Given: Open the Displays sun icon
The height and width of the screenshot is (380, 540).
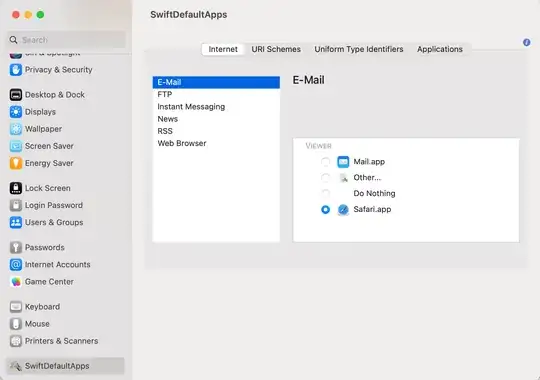Looking at the screenshot, I should coord(16,112).
